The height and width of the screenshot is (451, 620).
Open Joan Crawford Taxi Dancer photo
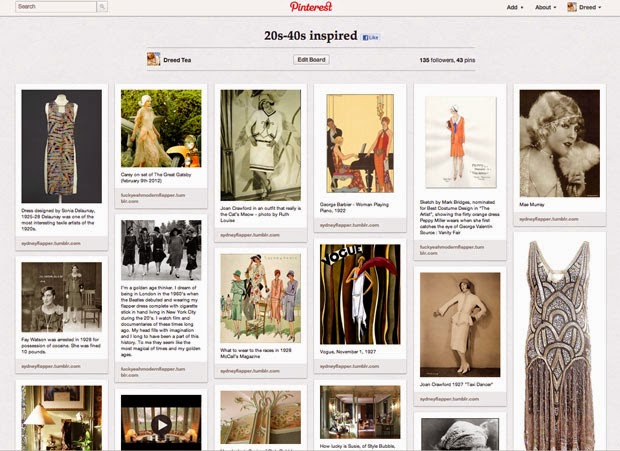(460, 325)
